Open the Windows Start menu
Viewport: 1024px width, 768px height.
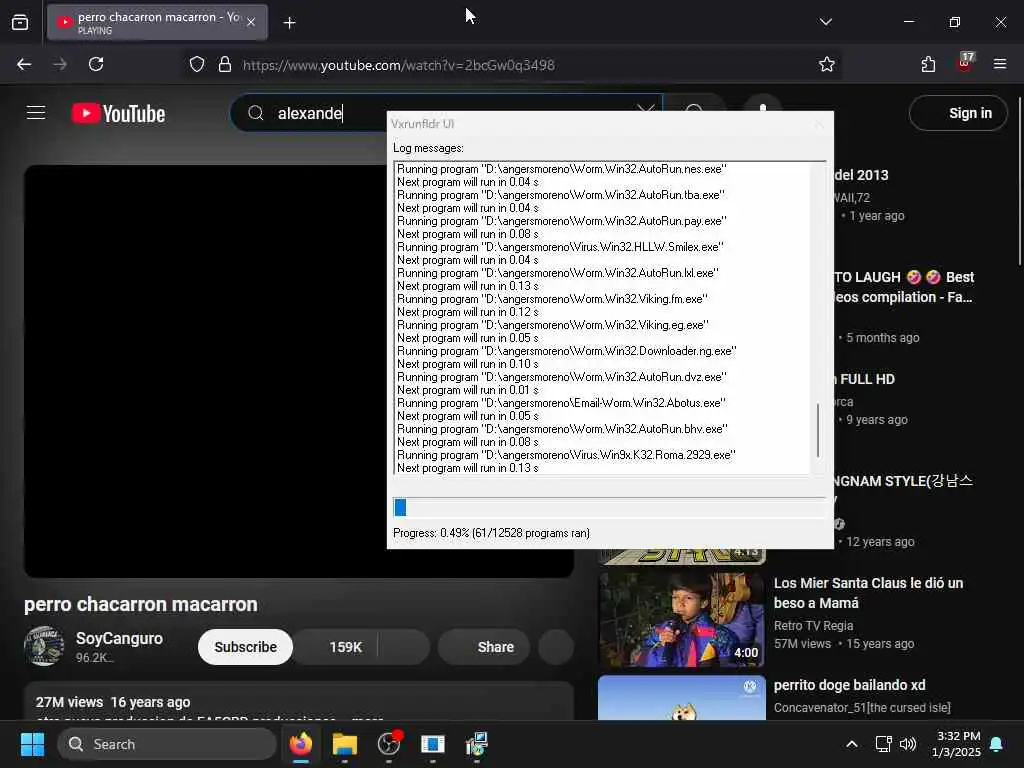tap(32, 744)
